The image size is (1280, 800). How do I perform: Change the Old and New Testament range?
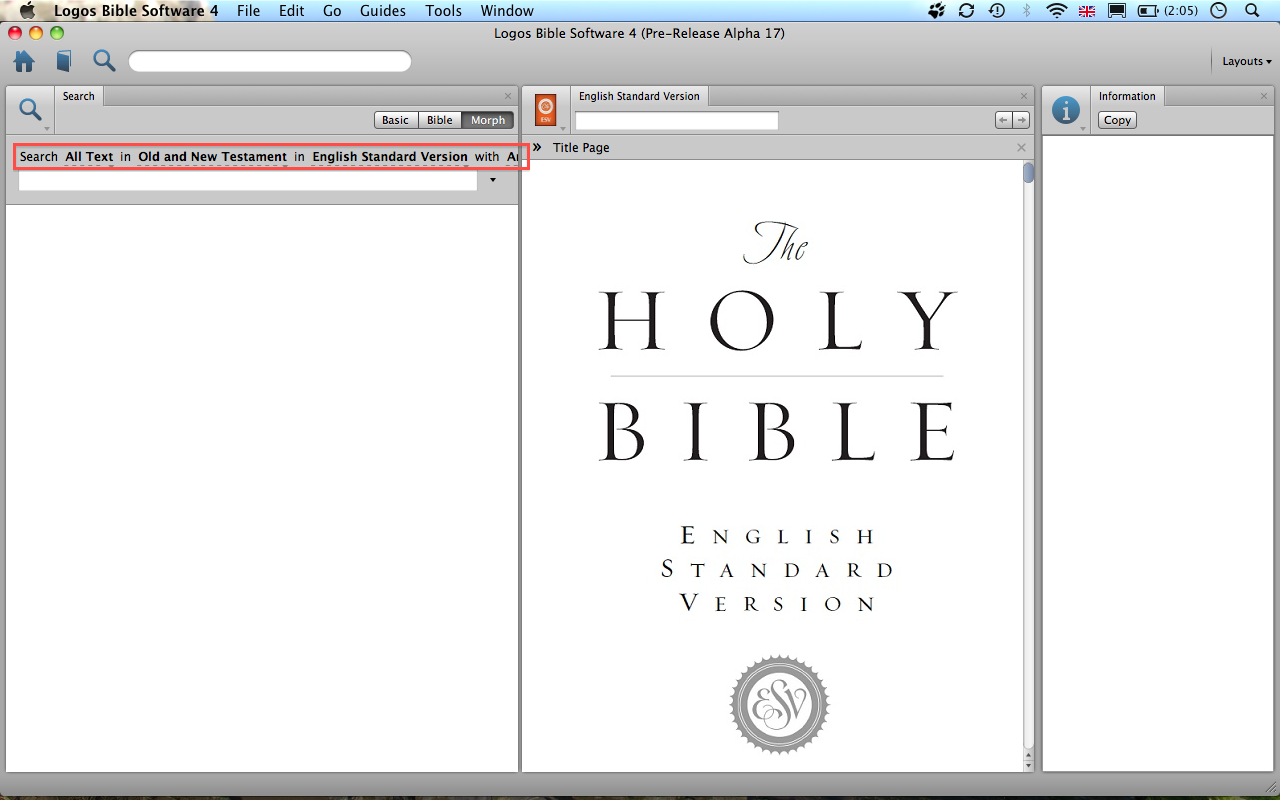pyautogui.click(x=213, y=157)
